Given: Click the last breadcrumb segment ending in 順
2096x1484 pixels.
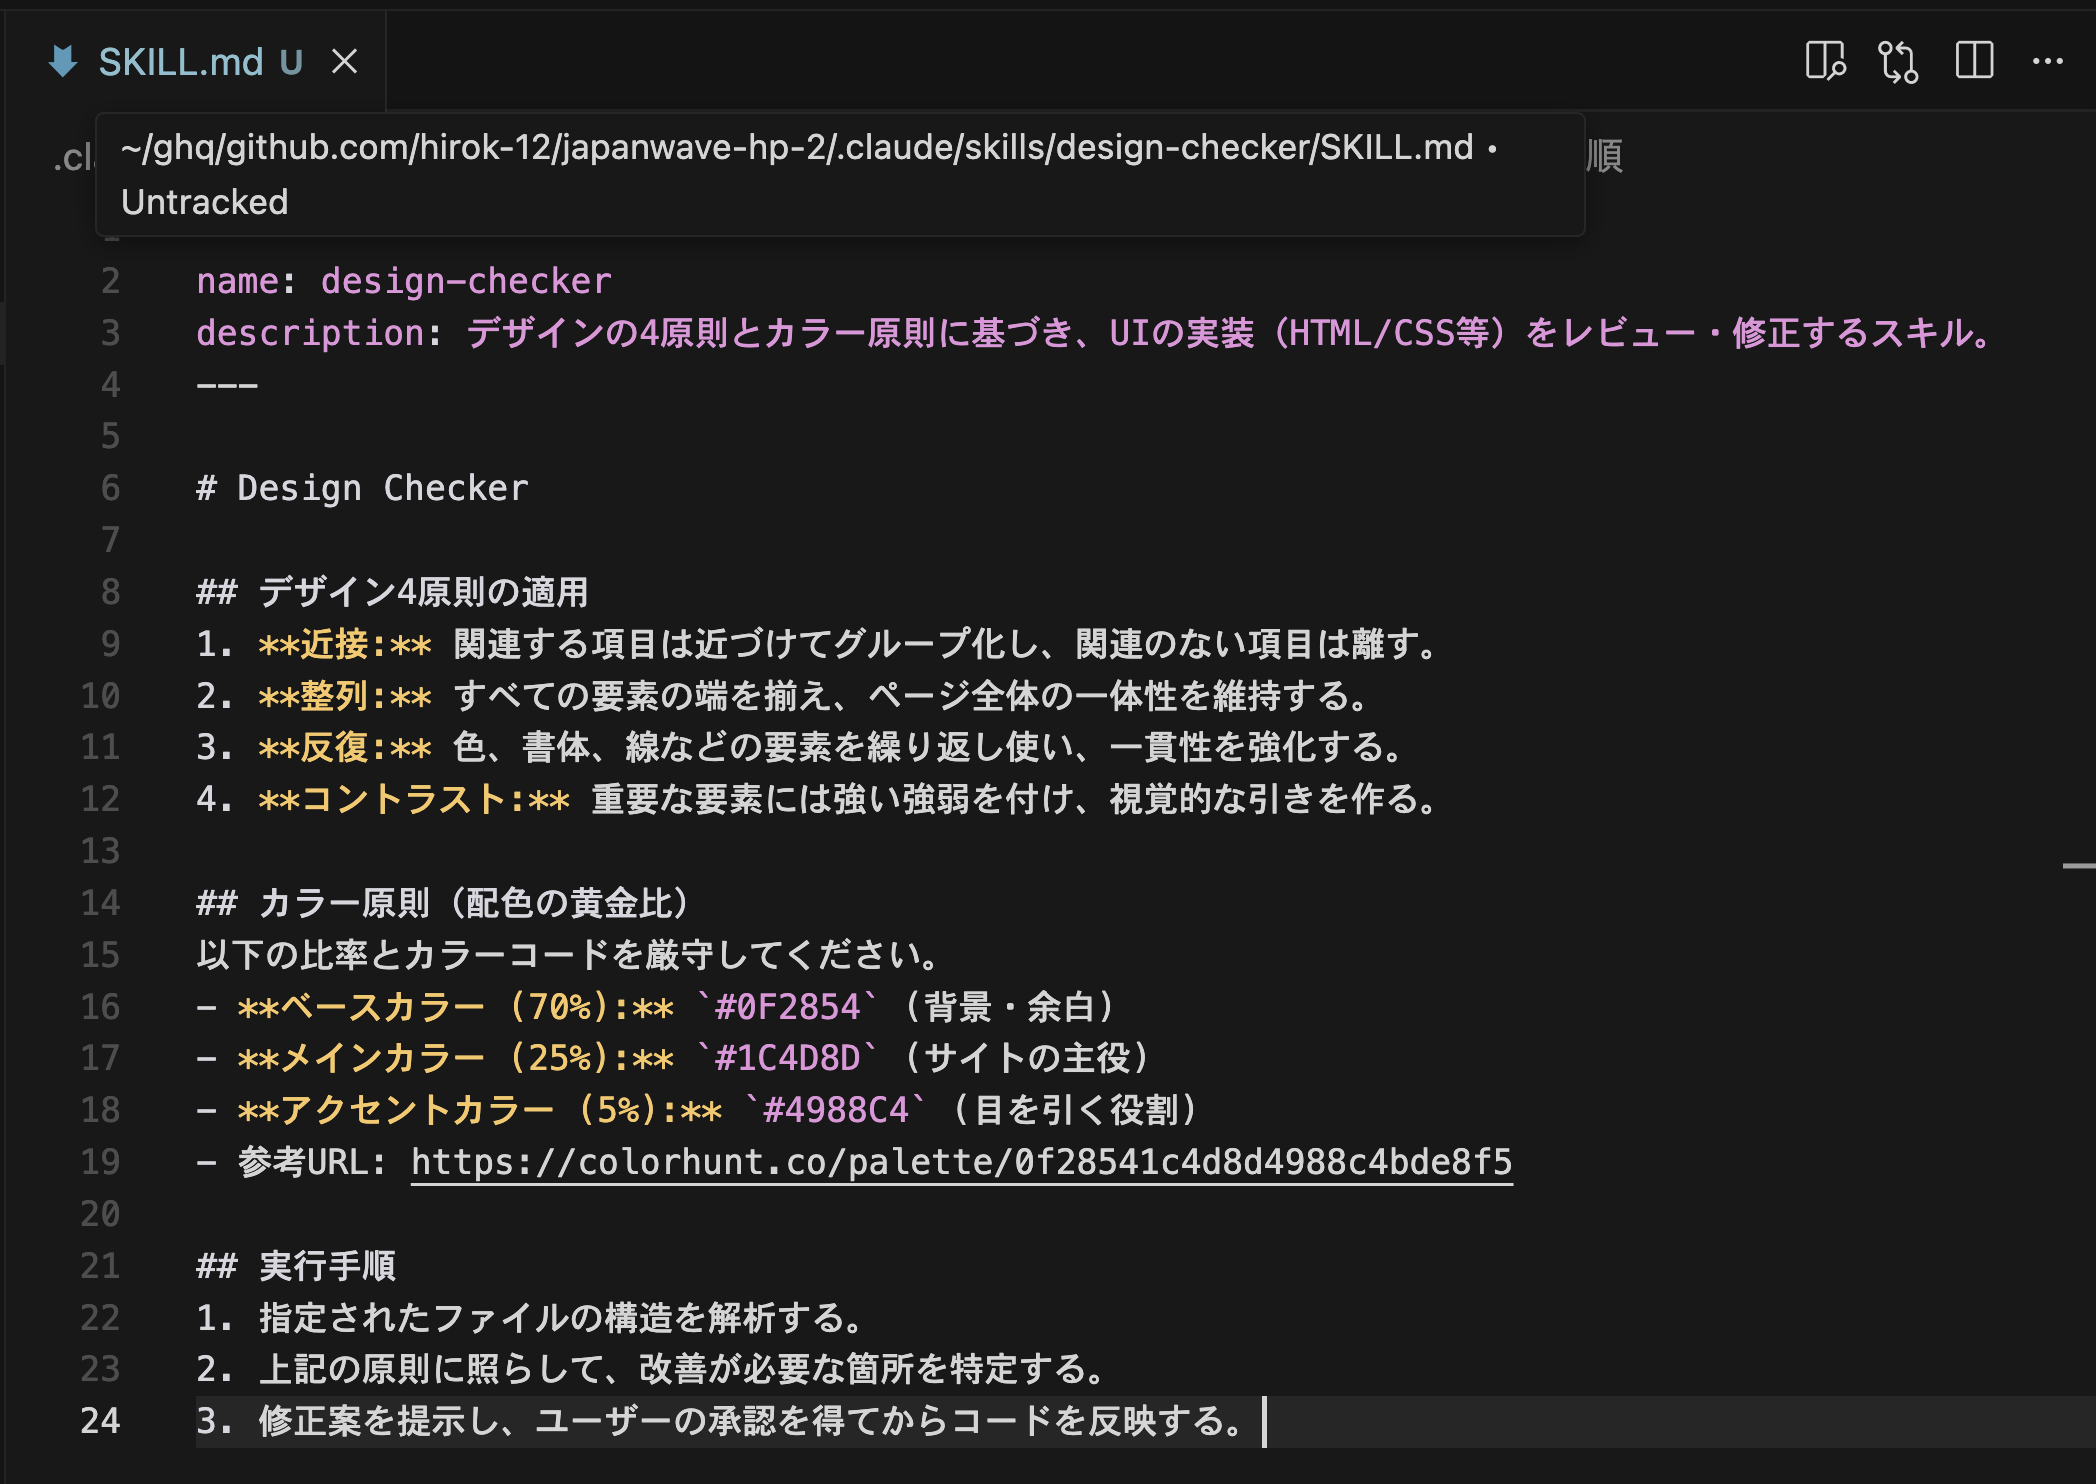Looking at the screenshot, I should pyautogui.click(x=1604, y=157).
